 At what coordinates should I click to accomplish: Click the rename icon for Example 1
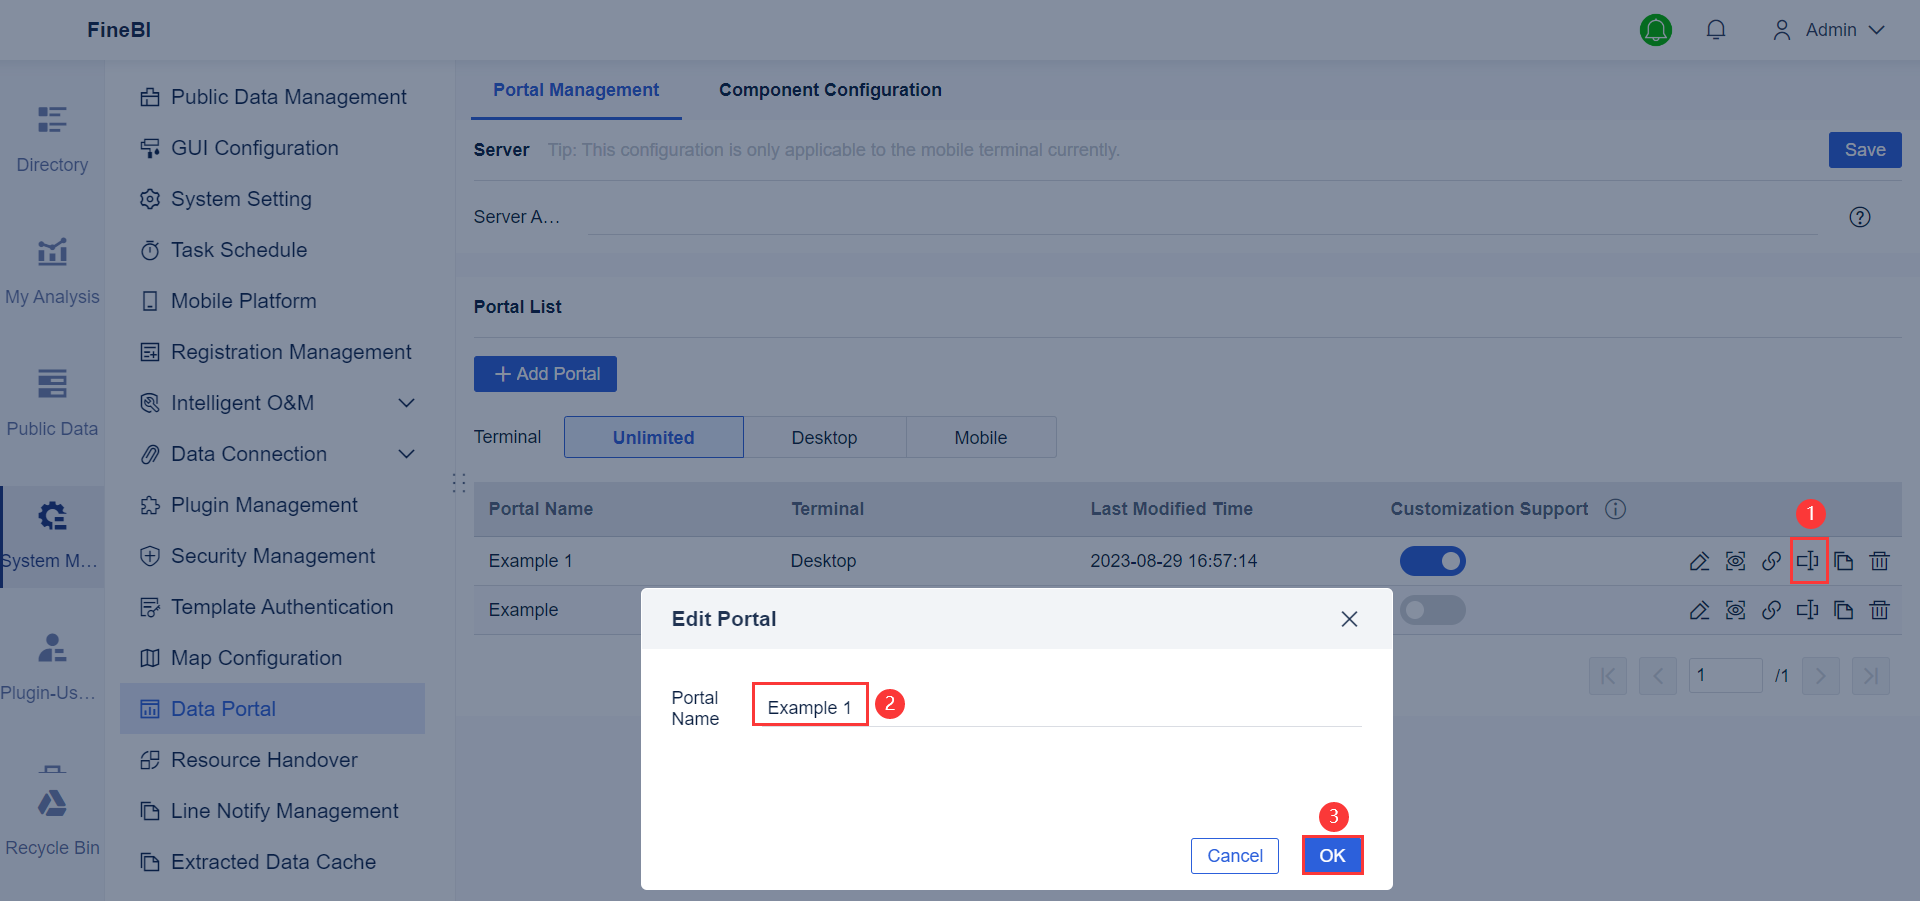click(1808, 560)
